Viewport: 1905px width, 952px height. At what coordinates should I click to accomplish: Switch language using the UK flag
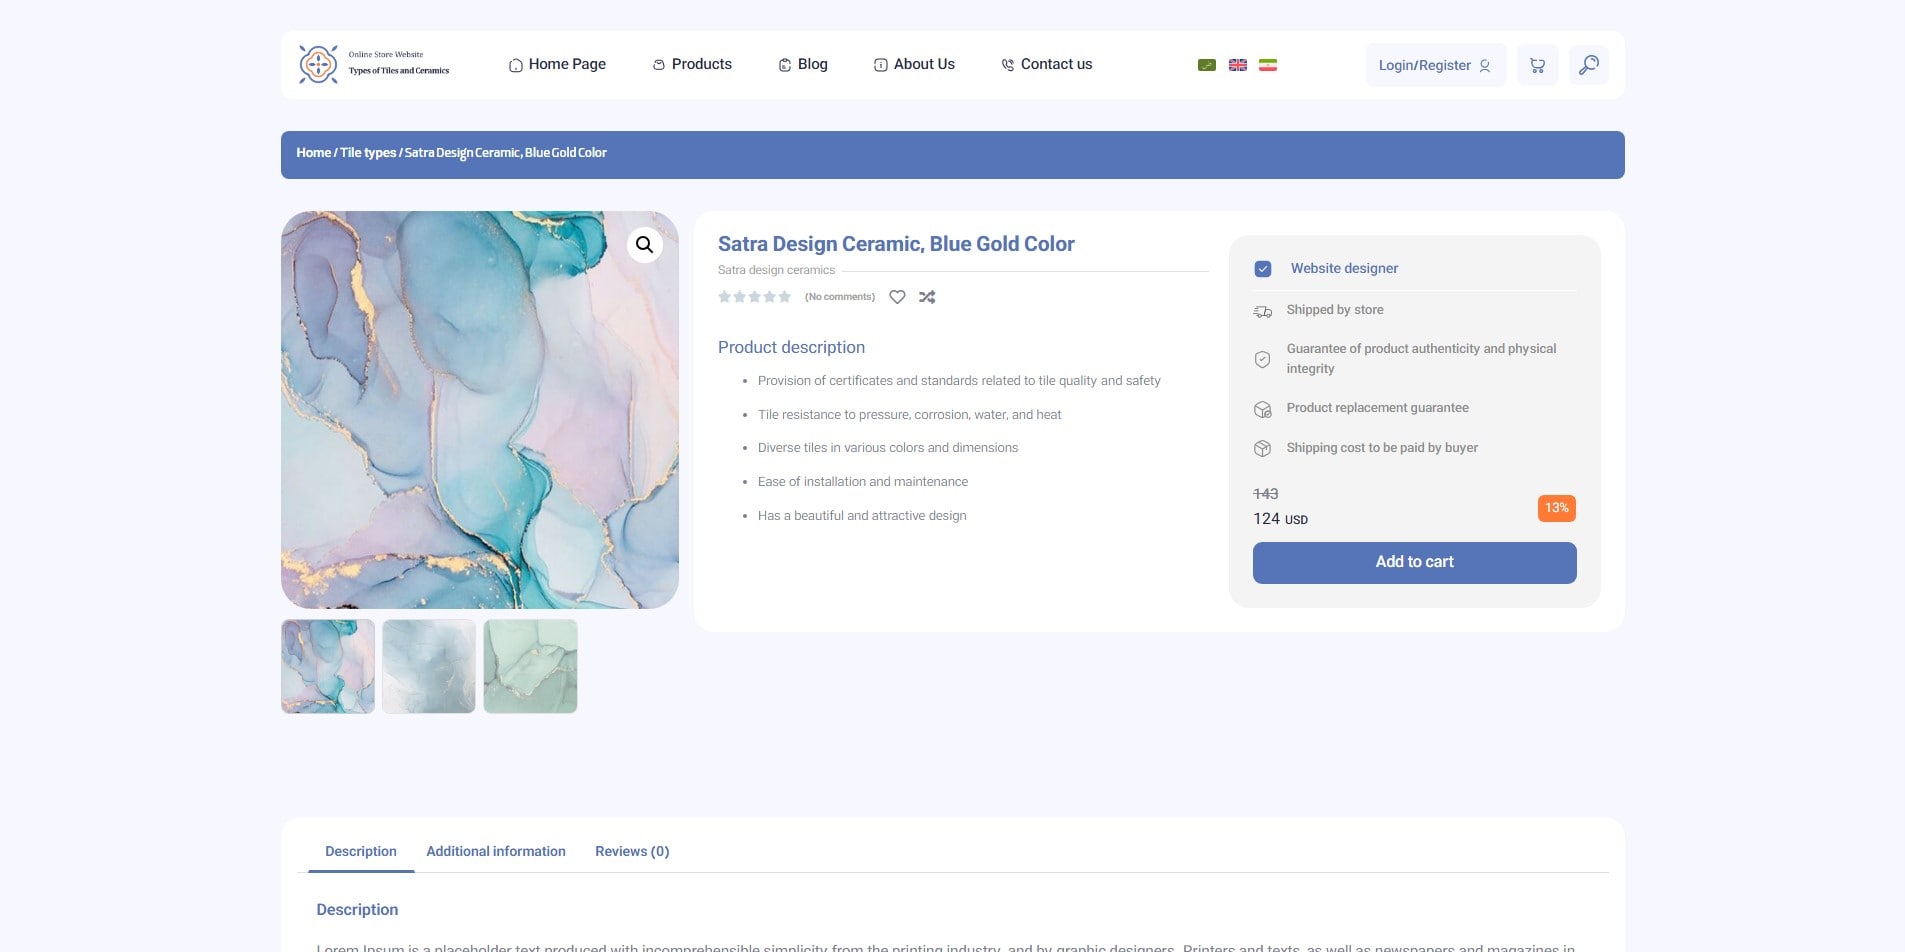[x=1237, y=65]
